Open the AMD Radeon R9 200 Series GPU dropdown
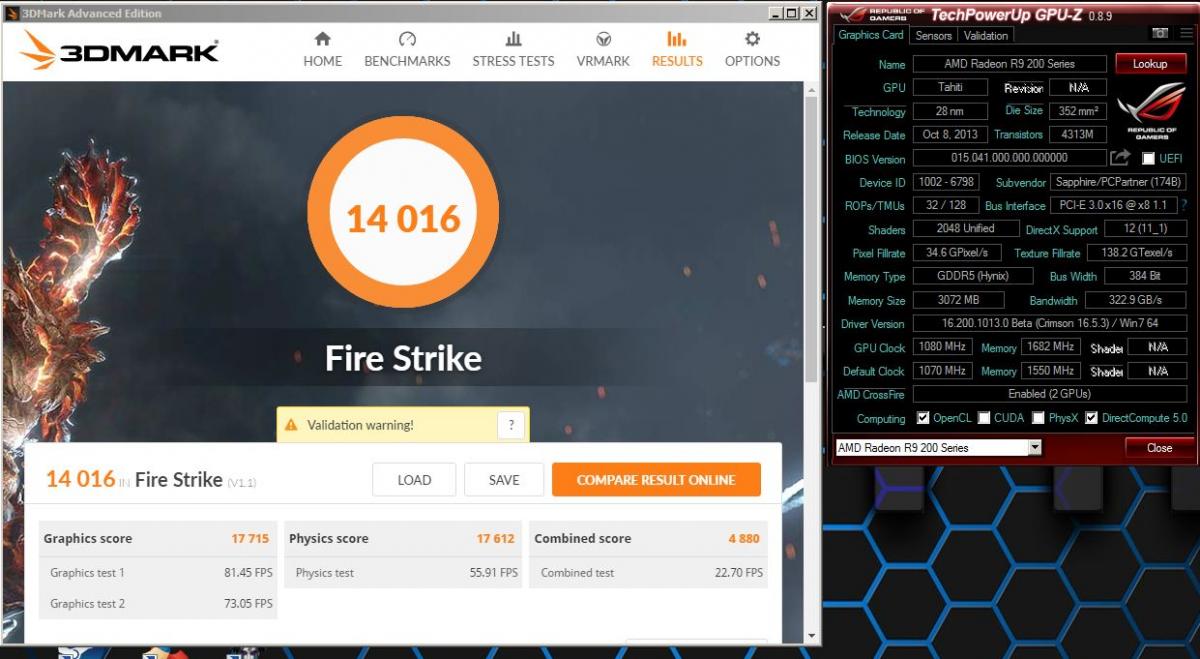This screenshot has height=659, width=1200. click(x=938, y=447)
